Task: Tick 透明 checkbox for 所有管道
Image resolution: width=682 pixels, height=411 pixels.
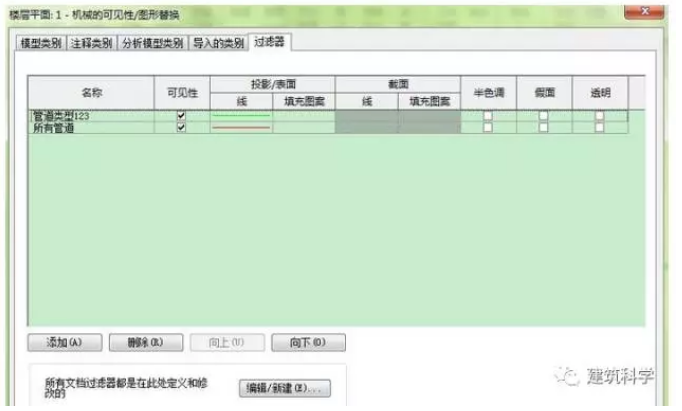Action: [x=600, y=127]
